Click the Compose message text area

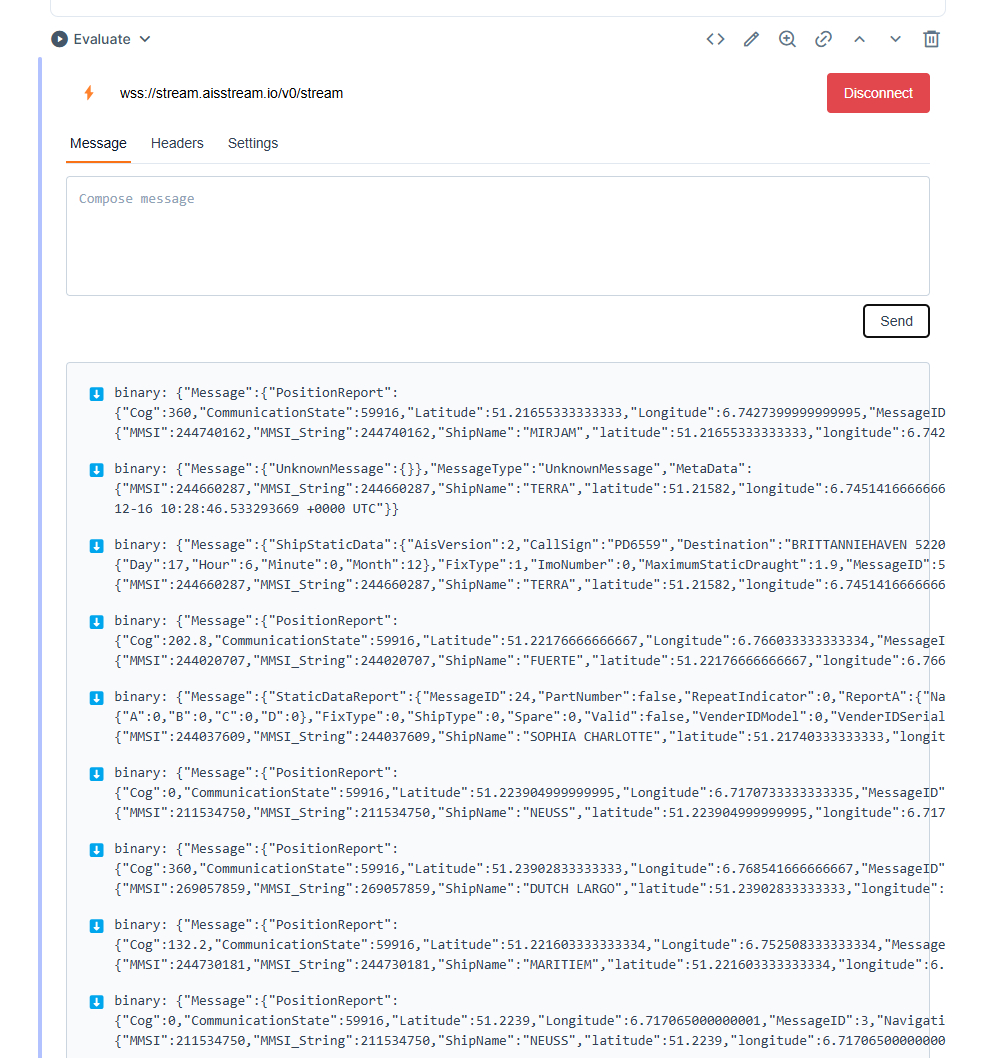pos(497,236)
